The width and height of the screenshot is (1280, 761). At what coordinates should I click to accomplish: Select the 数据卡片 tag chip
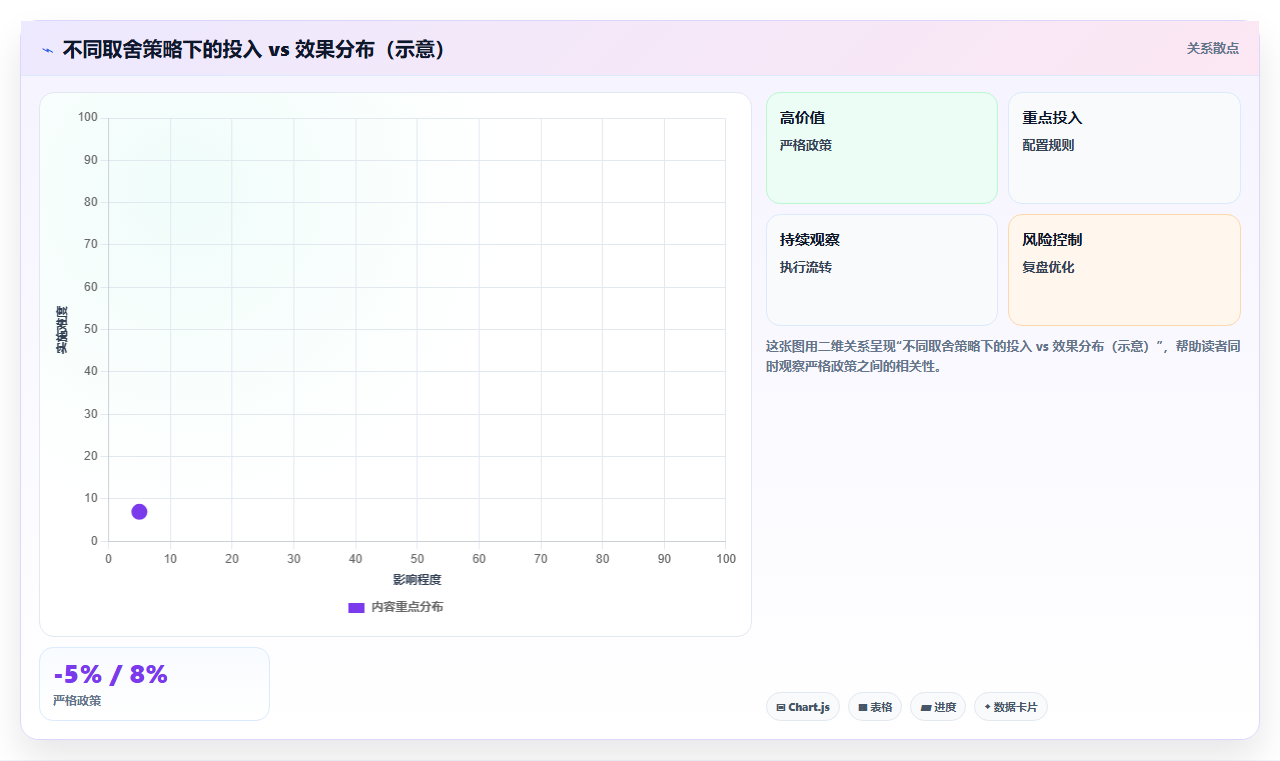(x=1011, y=707)
